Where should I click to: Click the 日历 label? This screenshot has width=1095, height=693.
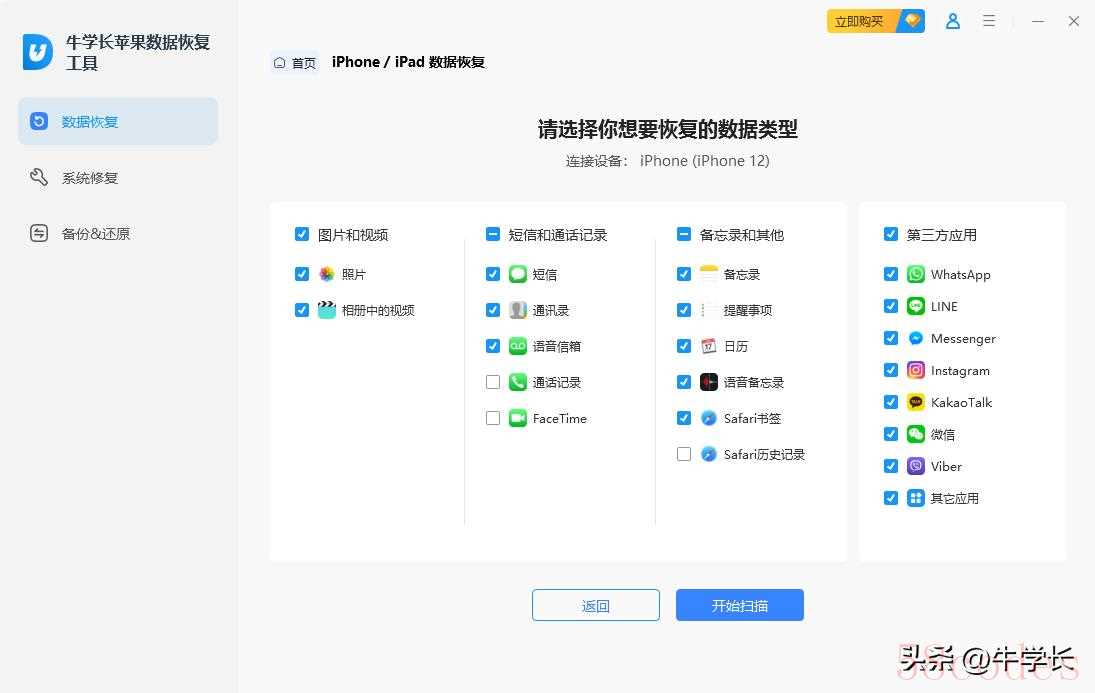[x=736, y=346]
